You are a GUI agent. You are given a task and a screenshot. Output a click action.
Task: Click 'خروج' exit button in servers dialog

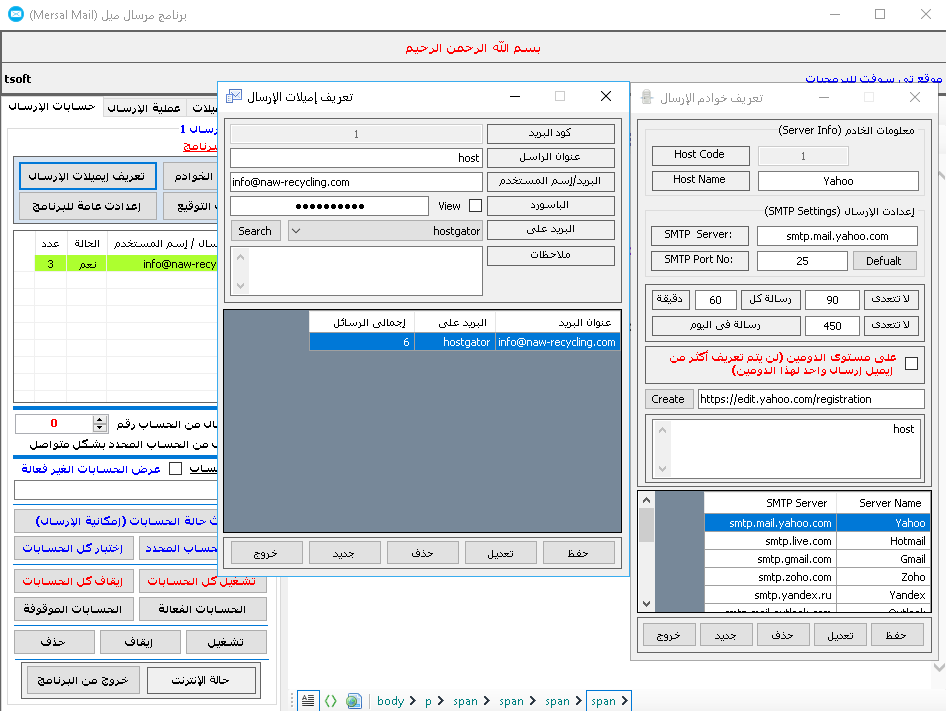[x=668, y=635]
